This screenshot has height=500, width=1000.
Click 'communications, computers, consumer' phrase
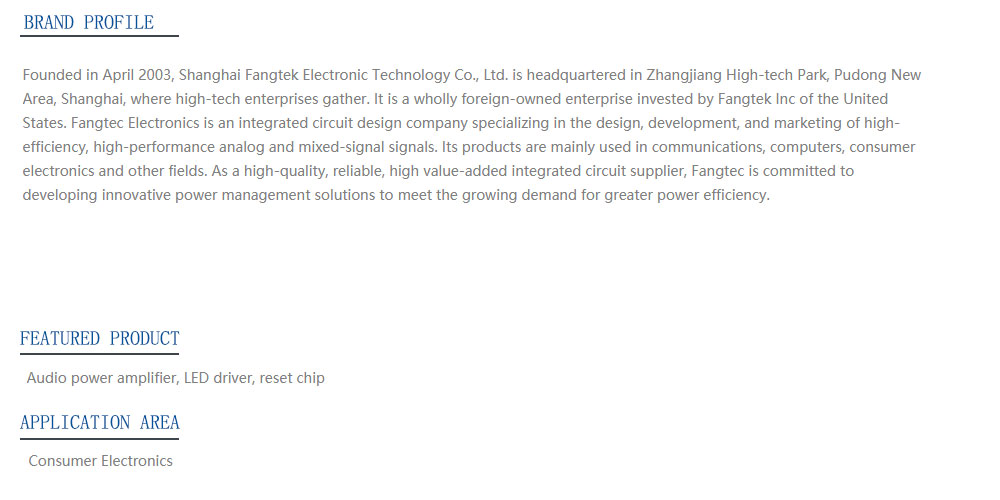(783, 147)
